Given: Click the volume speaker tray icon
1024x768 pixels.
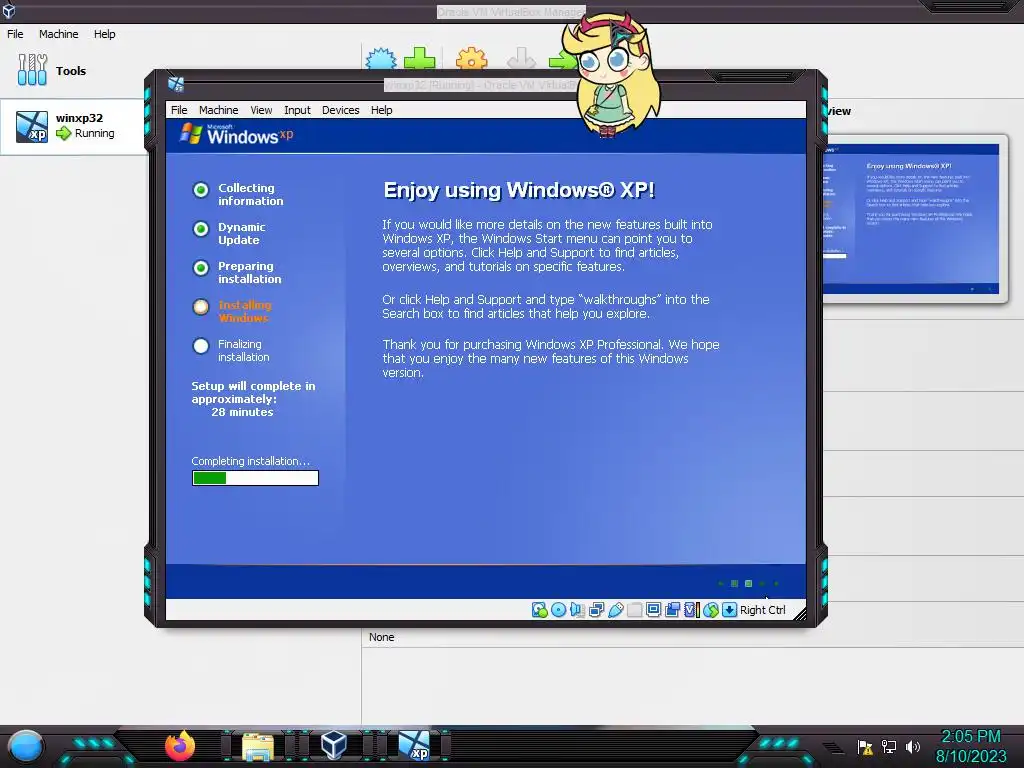Looking at the screenshot, I should [x=912, y=746].
